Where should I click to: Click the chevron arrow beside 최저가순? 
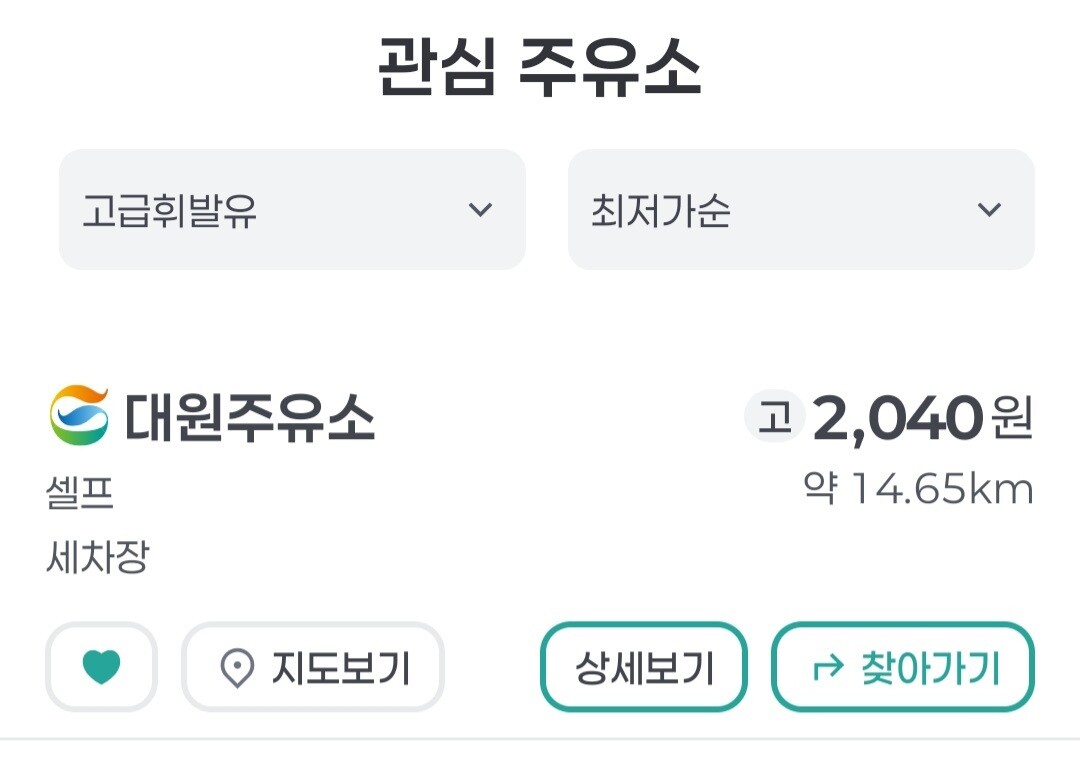click(989, 210)
